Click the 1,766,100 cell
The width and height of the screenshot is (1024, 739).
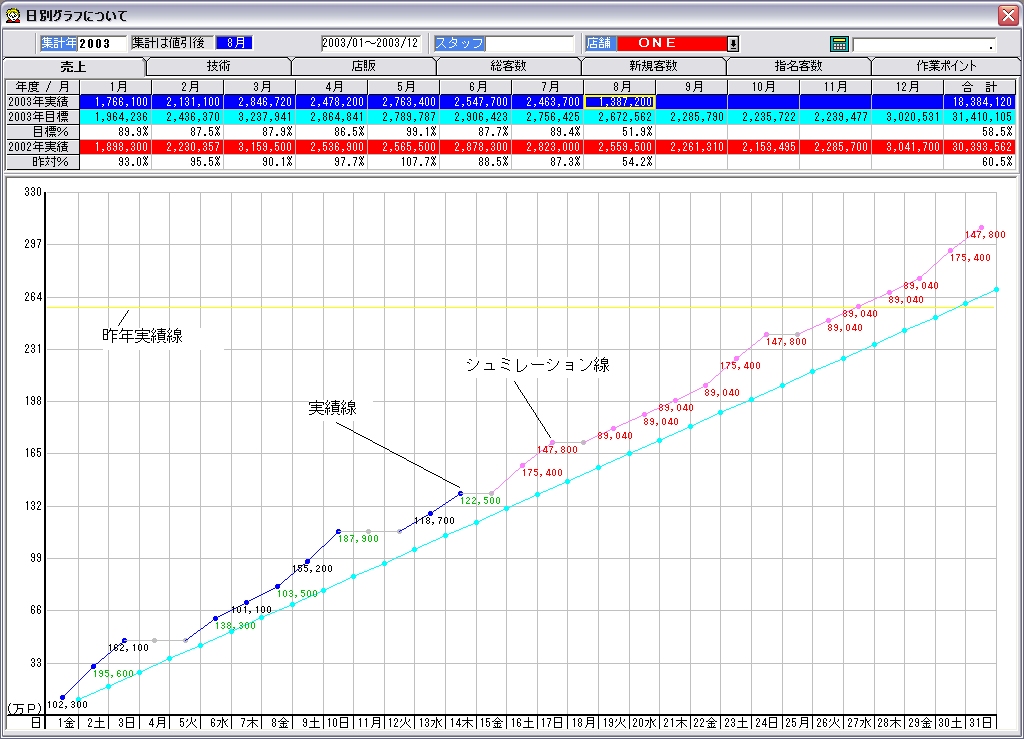point(116,102)
